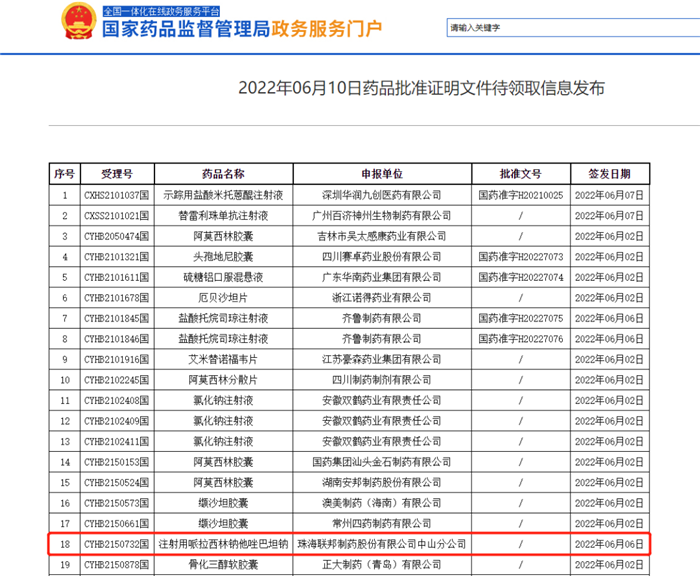Image resolution: width=700 pixels, height=576 pixels.
Task: Select approval number 国药准字H20227073
Action: pyautogui.click(x=521, y=257)
